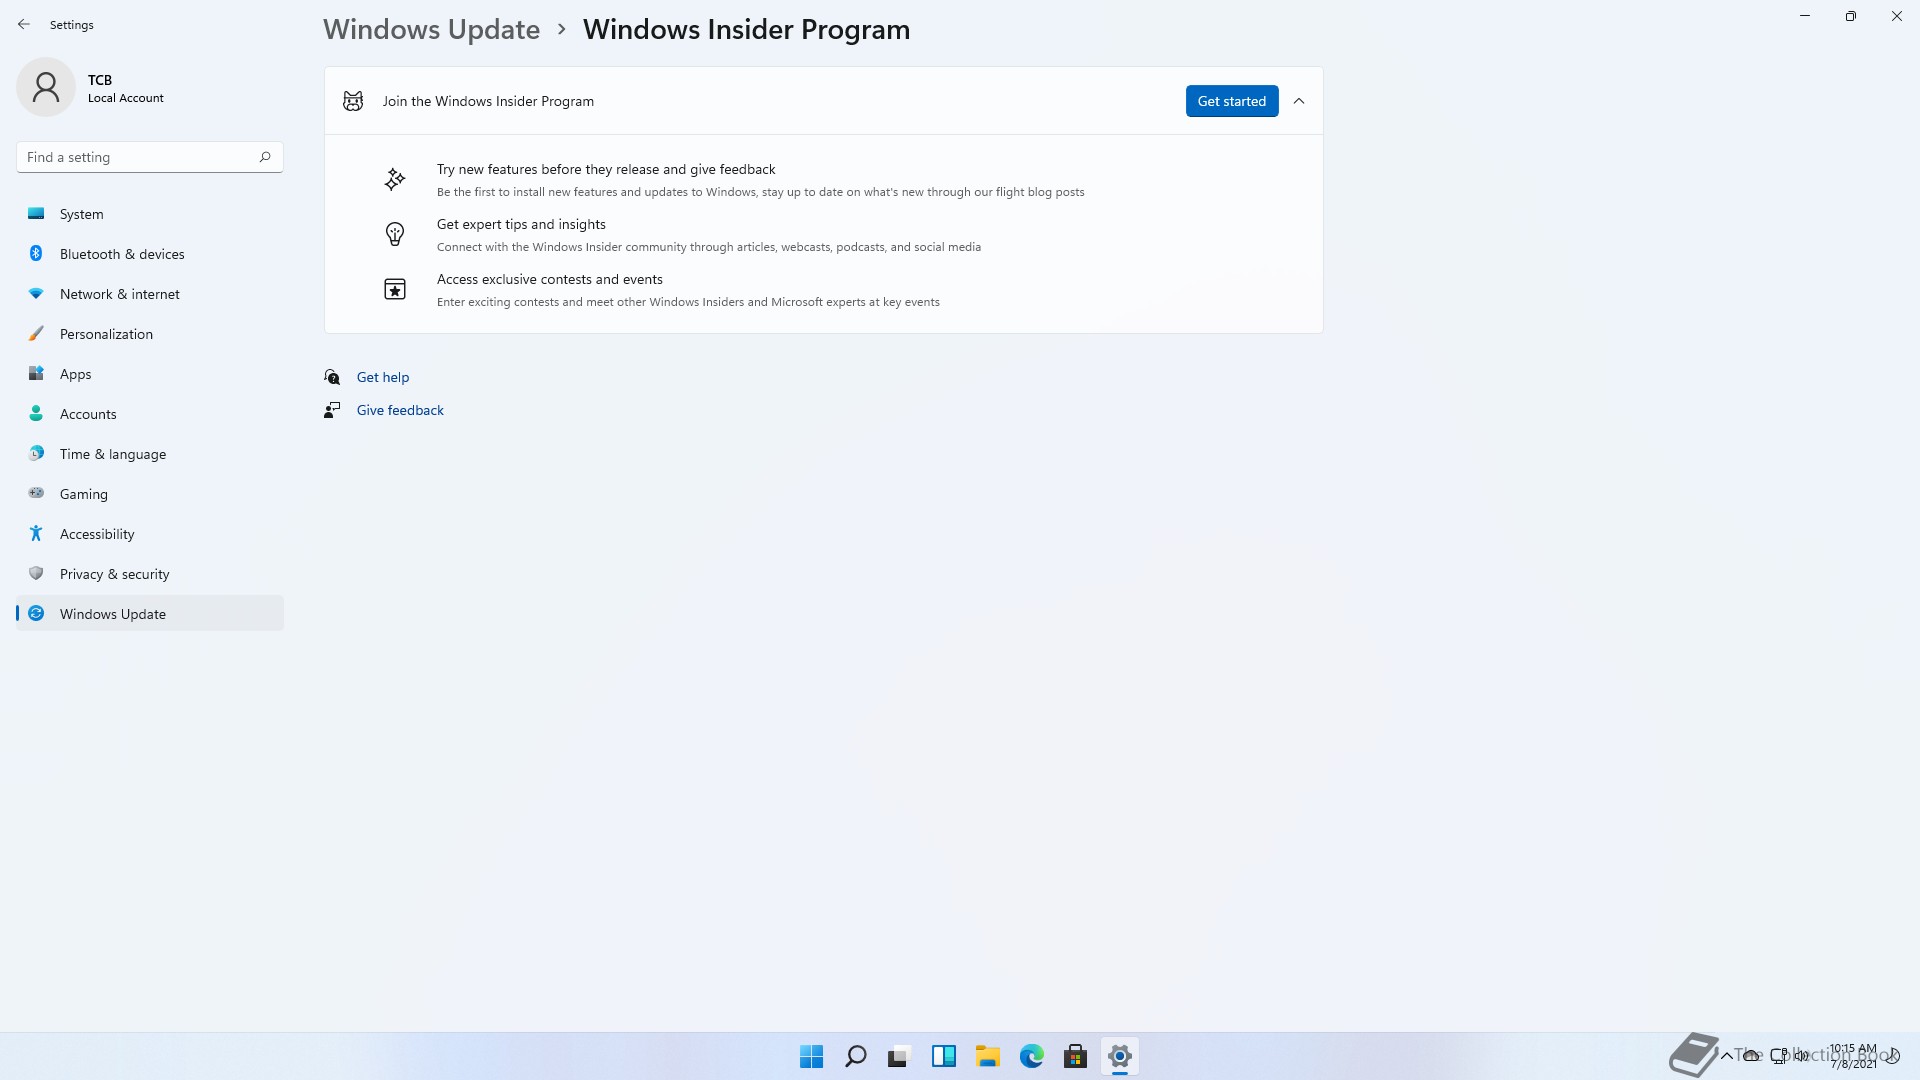Click the Settings gear on the taskbar
This screenshot has height=1080, width=1920.
coord(1119,1056)
